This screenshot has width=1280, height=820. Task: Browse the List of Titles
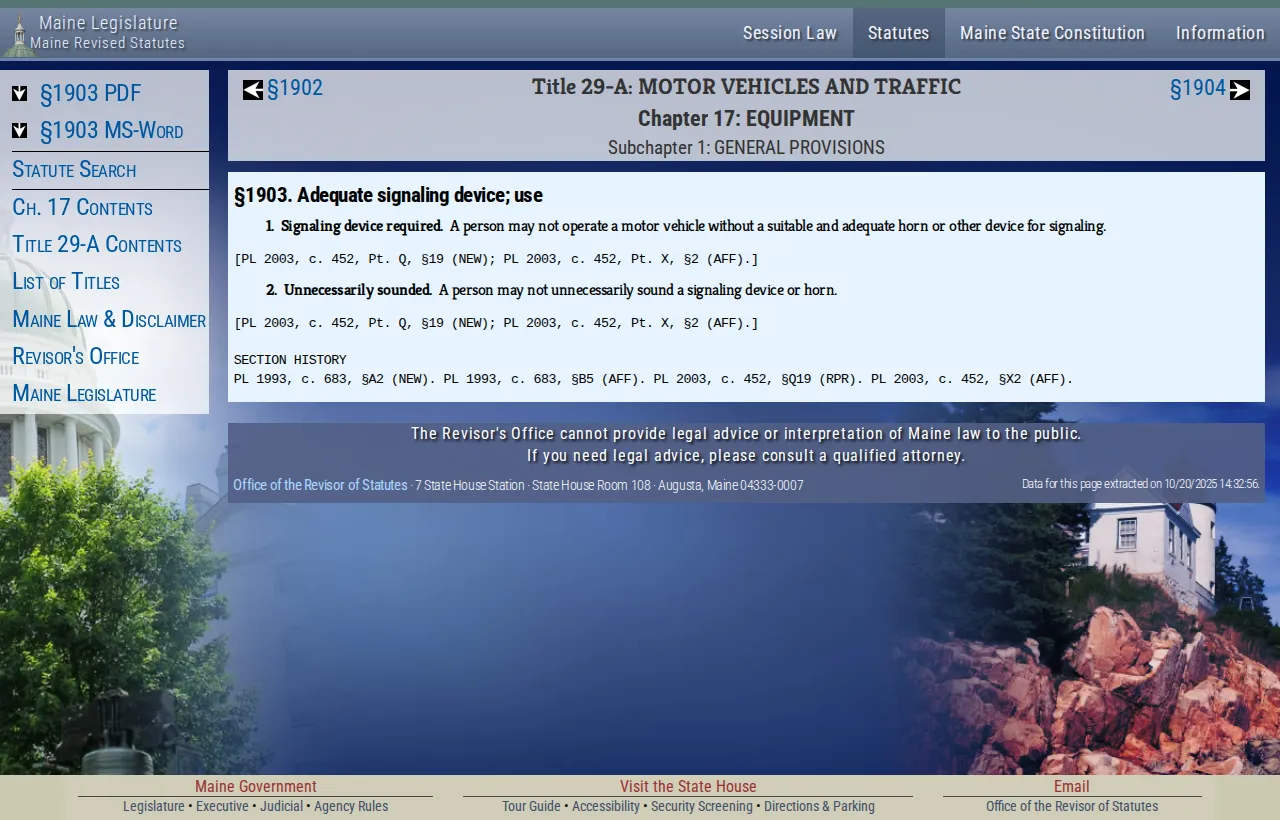66,281
